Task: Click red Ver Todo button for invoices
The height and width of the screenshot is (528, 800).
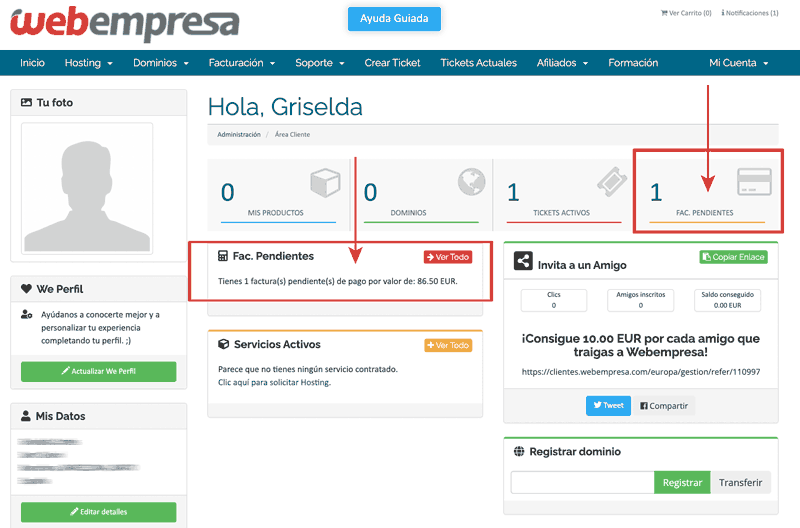Action: pos(447,257)
